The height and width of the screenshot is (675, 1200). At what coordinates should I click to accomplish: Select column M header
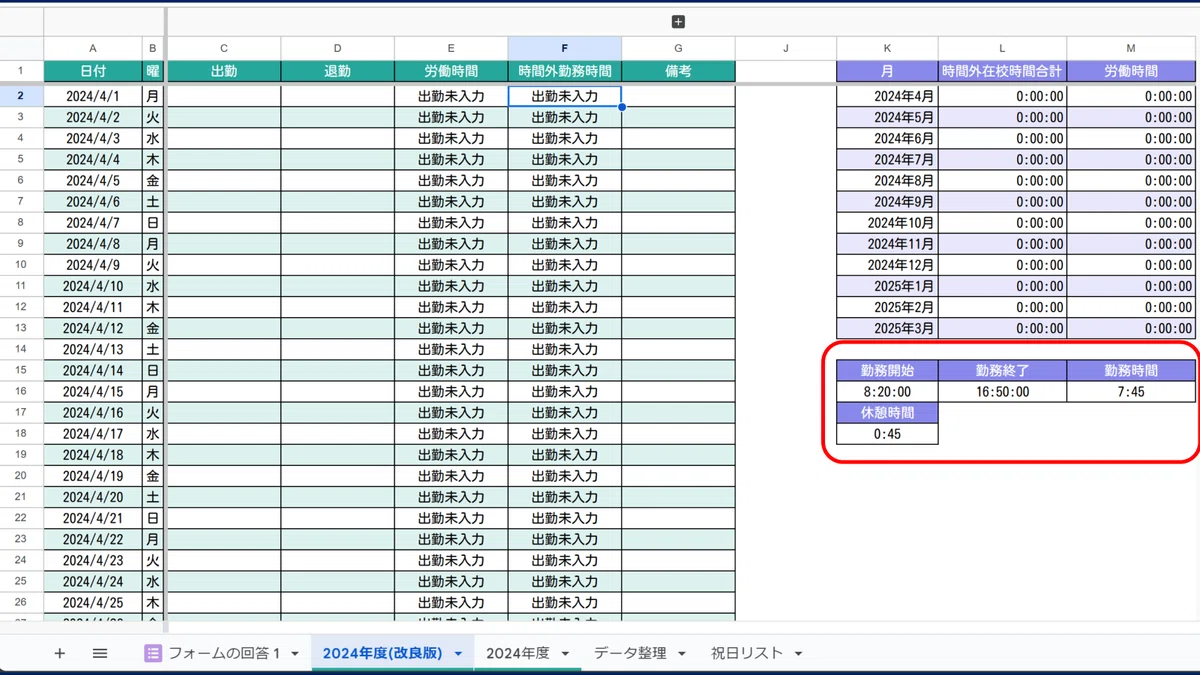click(1131, 48)
